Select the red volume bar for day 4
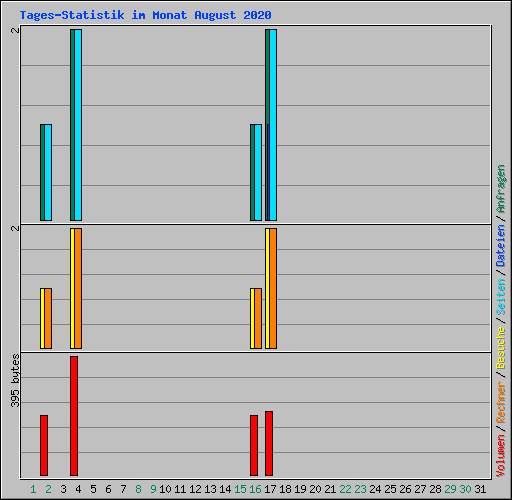This screenshot has width=512, height=500. tap(74, 416)
